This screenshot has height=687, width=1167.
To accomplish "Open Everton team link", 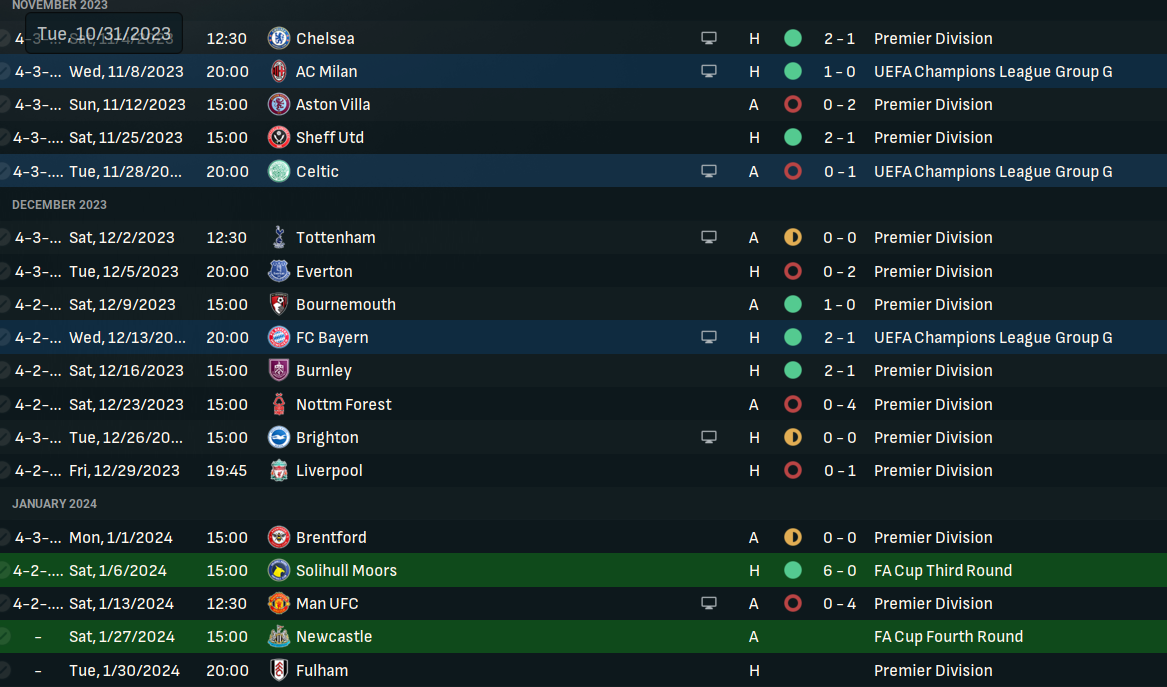I will click(324, 271).
